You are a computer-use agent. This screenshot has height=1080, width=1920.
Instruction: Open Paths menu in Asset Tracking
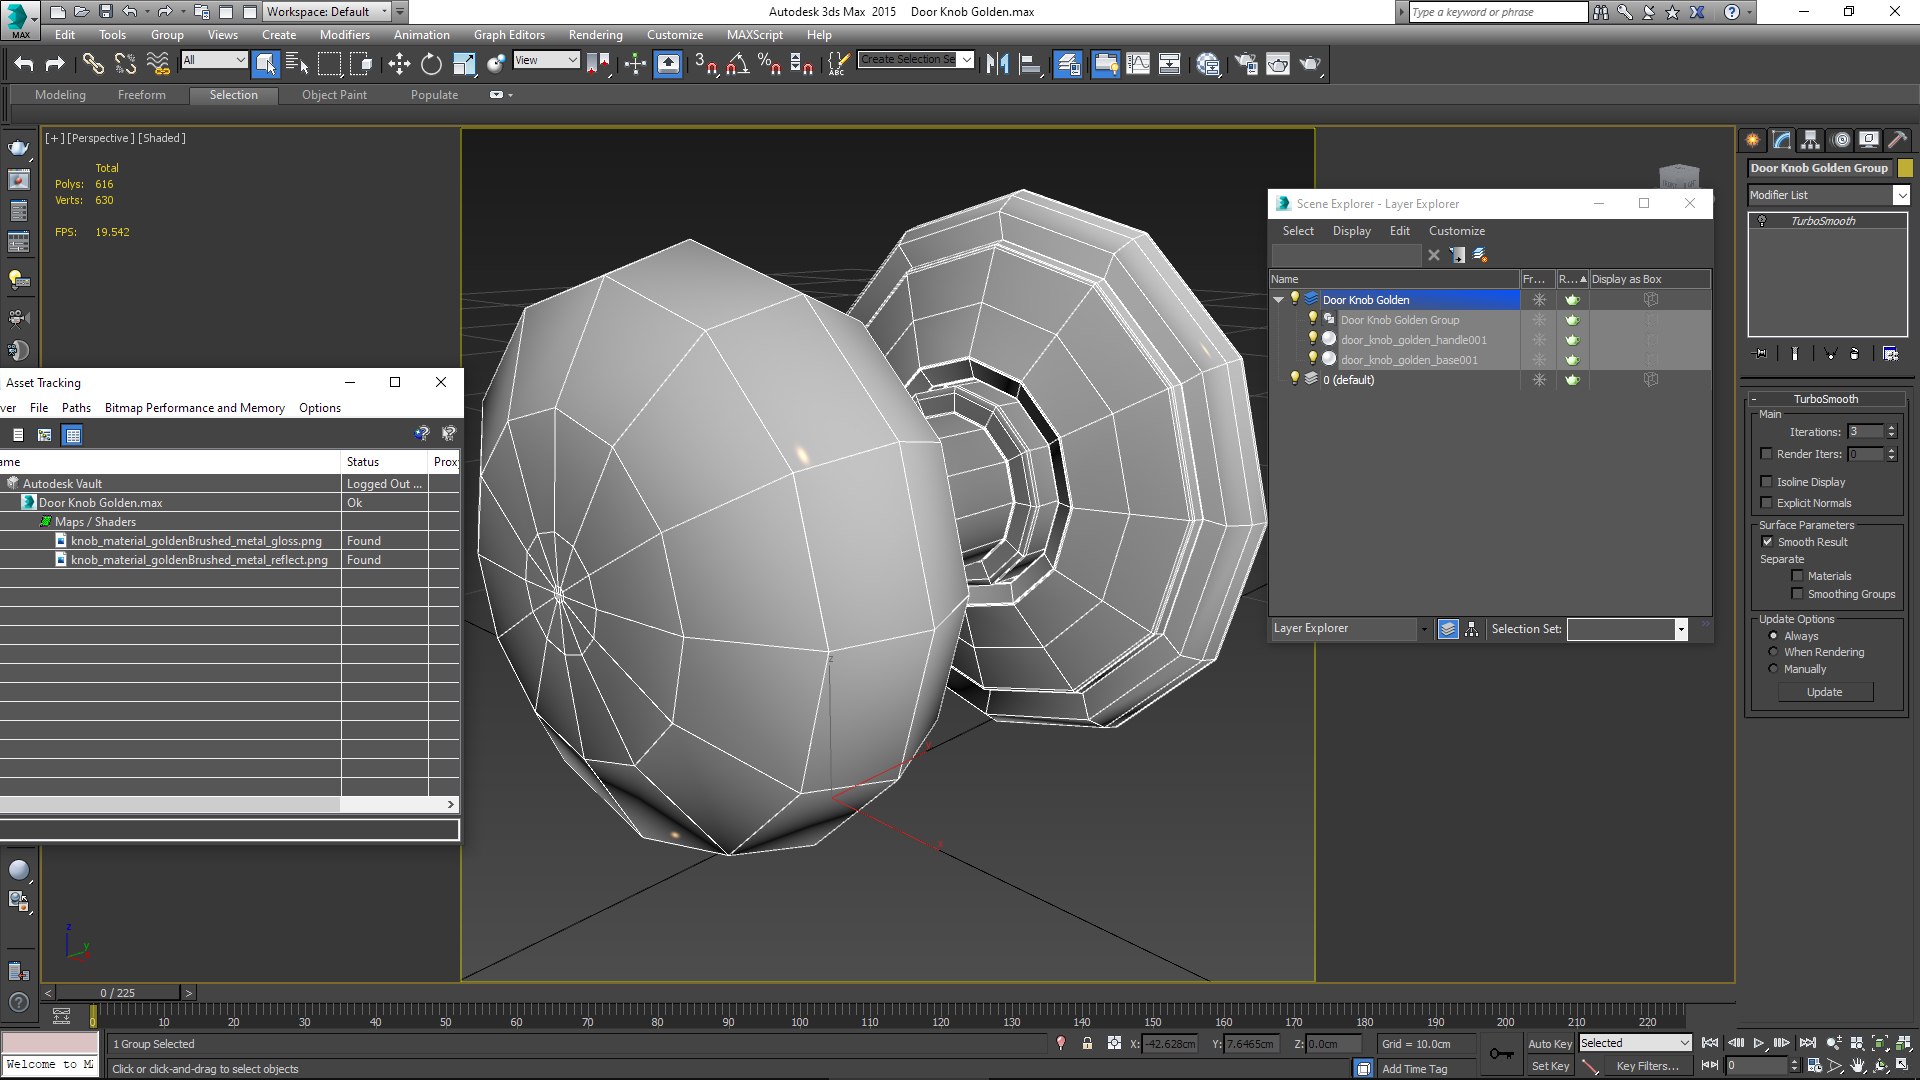[x=76, y=408]
